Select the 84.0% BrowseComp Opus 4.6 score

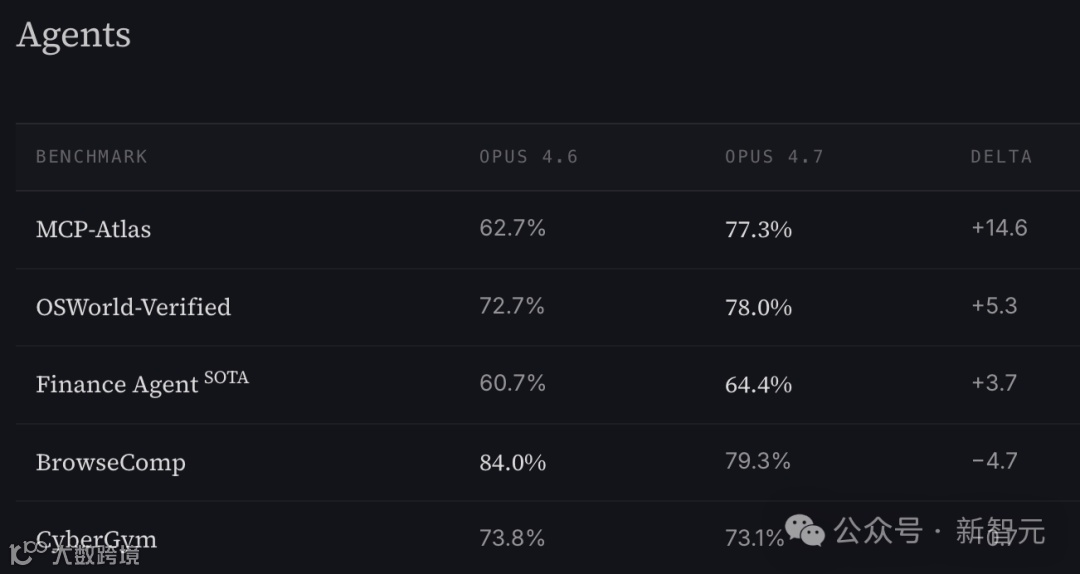[x=512, y=462]
